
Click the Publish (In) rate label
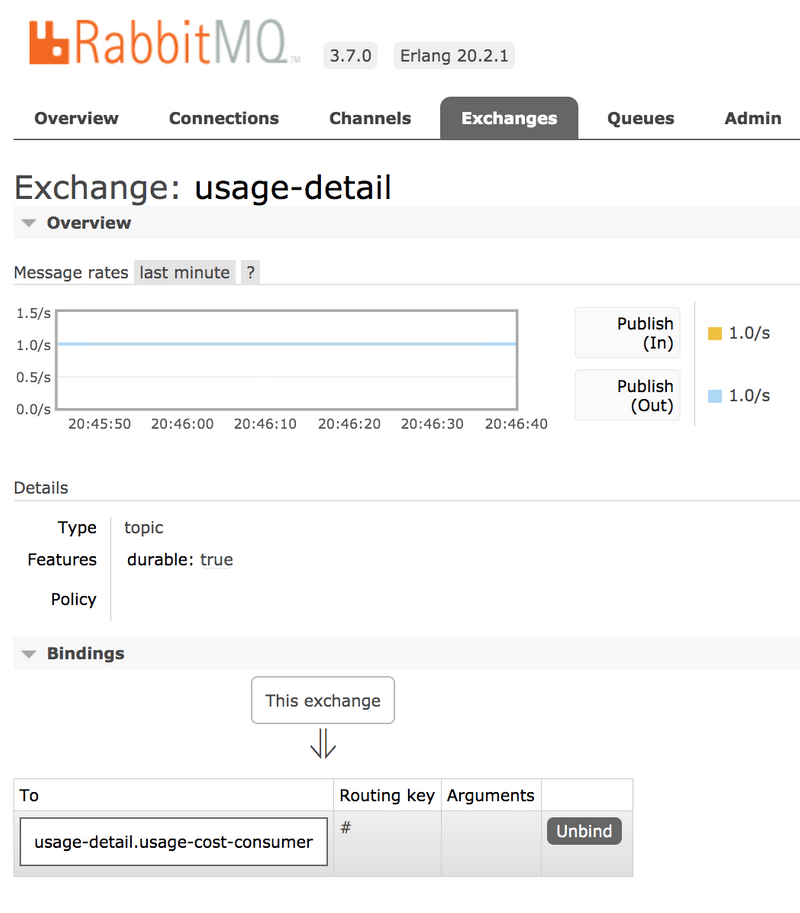(627, 334)
